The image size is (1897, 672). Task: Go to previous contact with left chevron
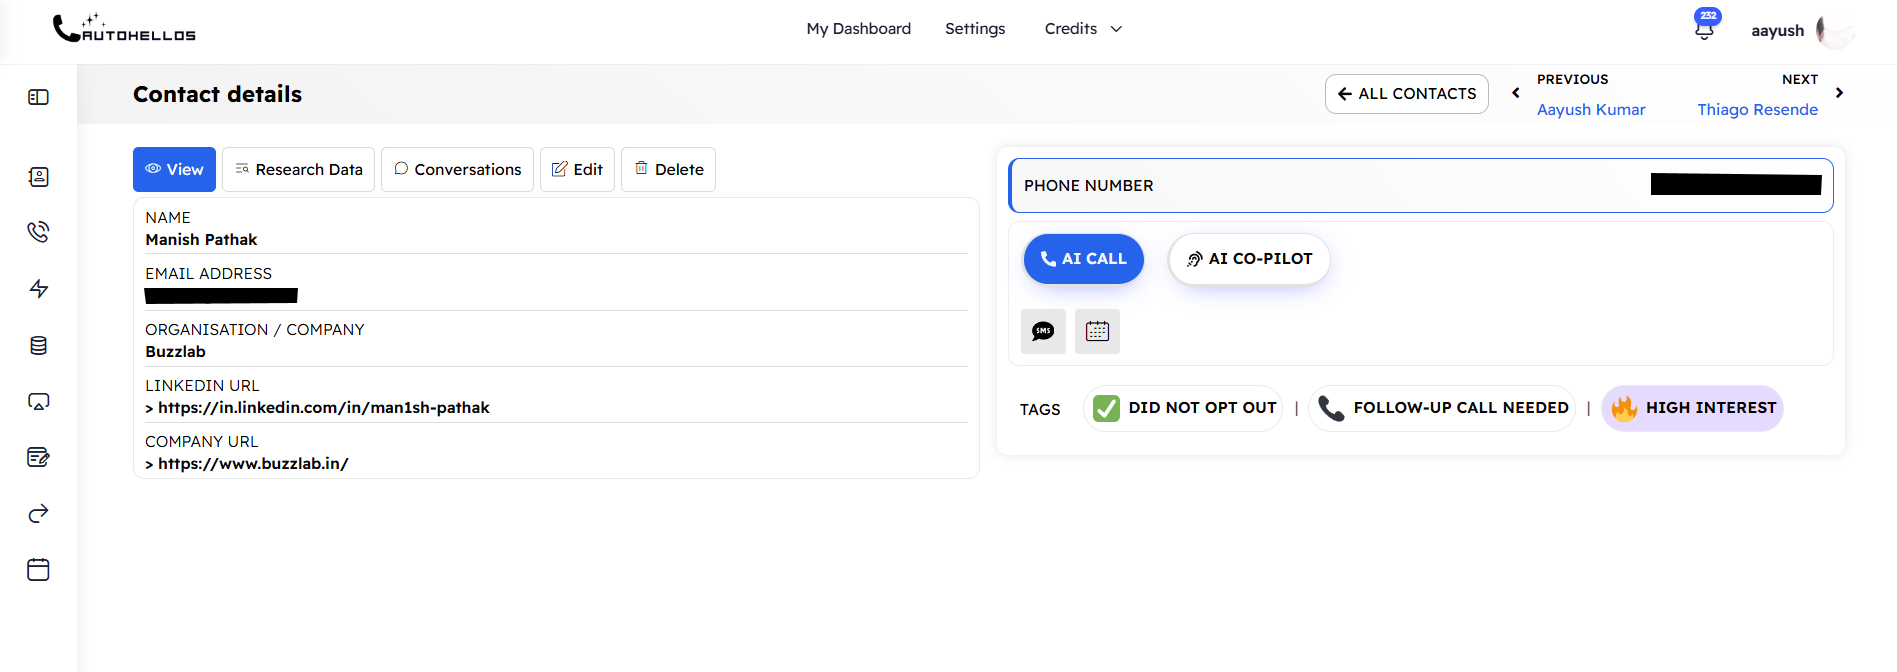click(1515, 93)
